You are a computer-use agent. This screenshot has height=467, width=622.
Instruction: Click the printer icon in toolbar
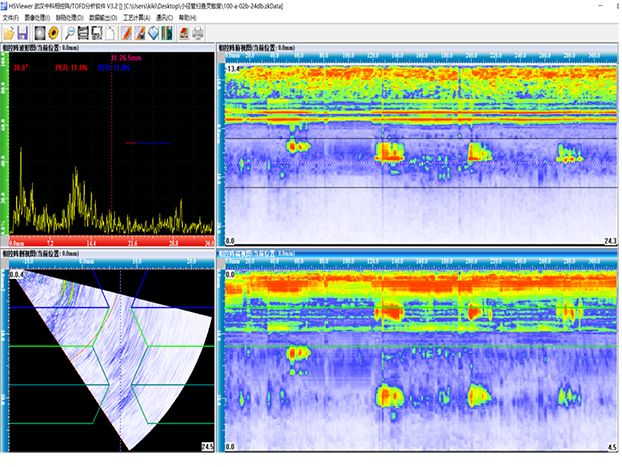tap(197, 34)
